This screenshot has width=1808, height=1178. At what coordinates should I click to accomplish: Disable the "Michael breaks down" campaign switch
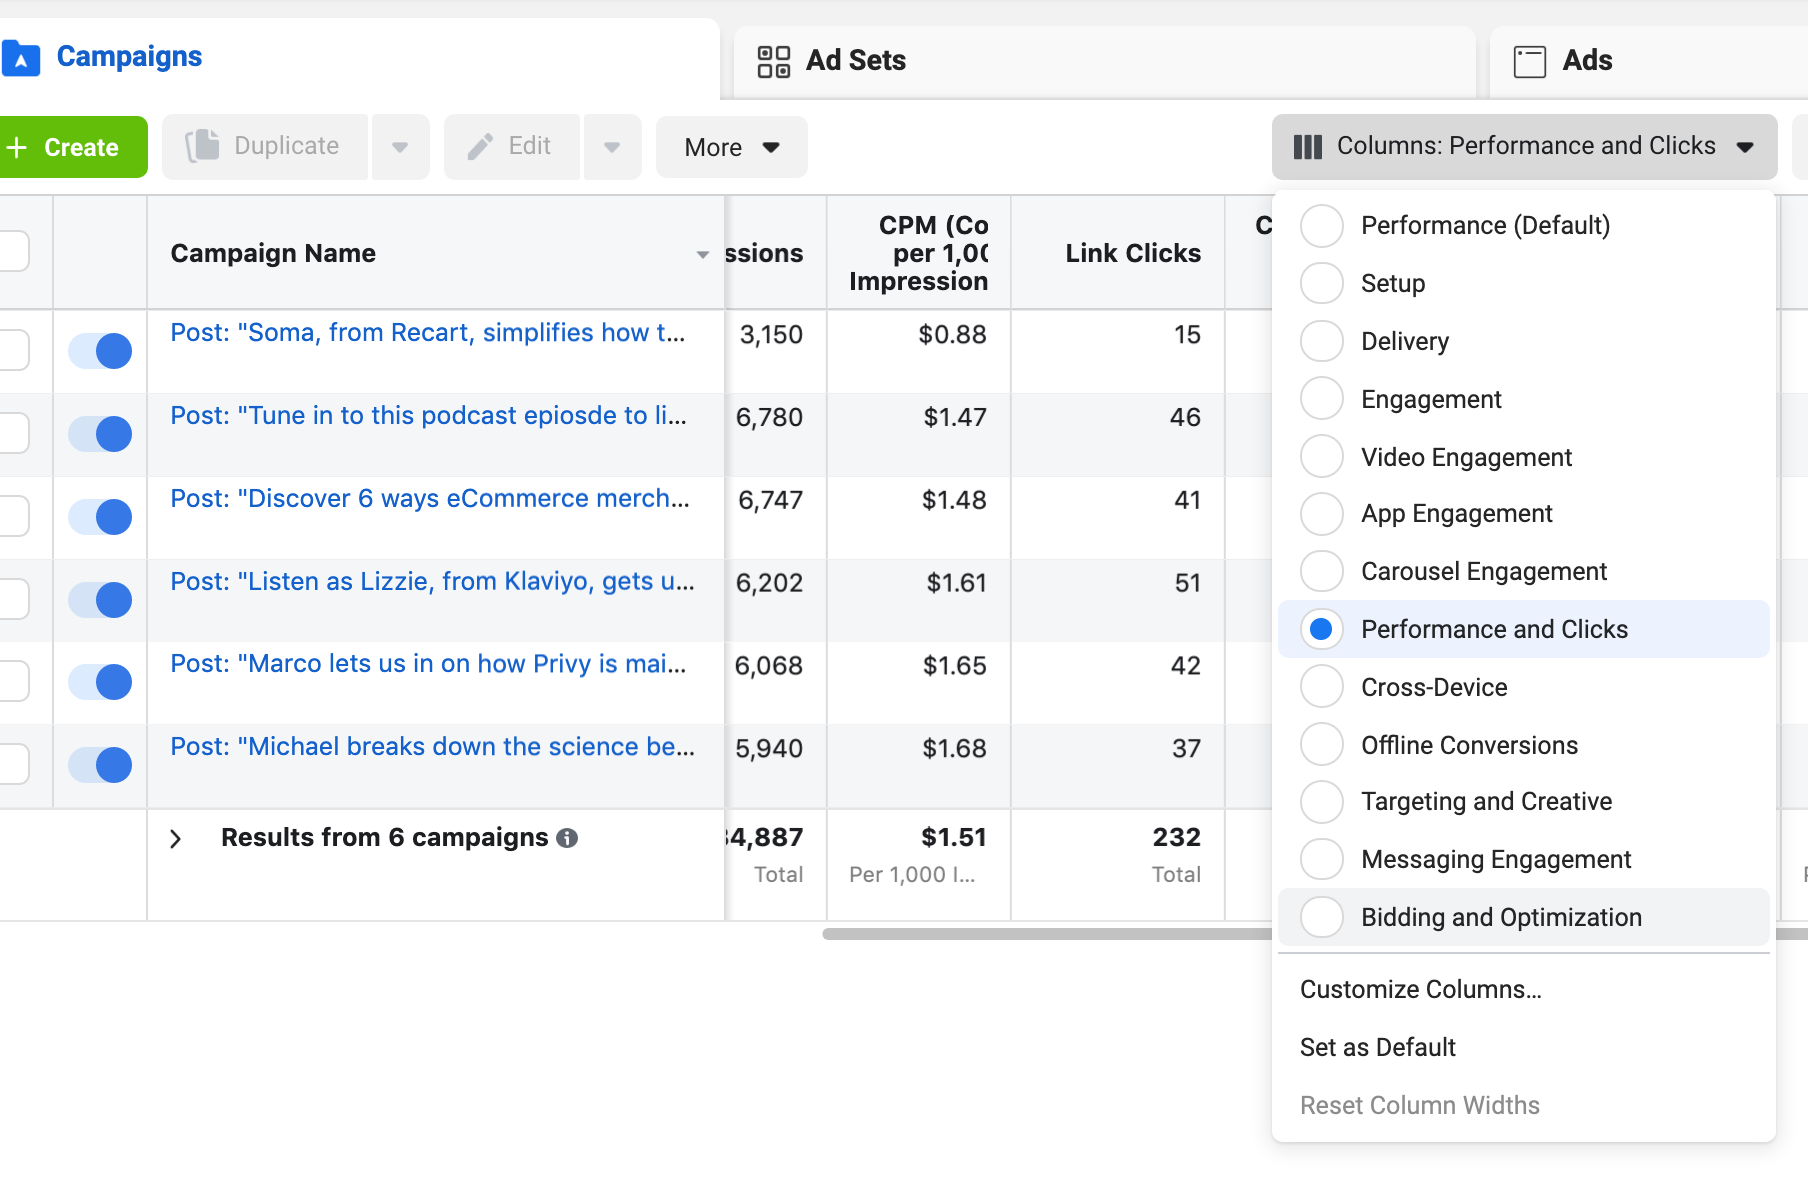(100, 765)
